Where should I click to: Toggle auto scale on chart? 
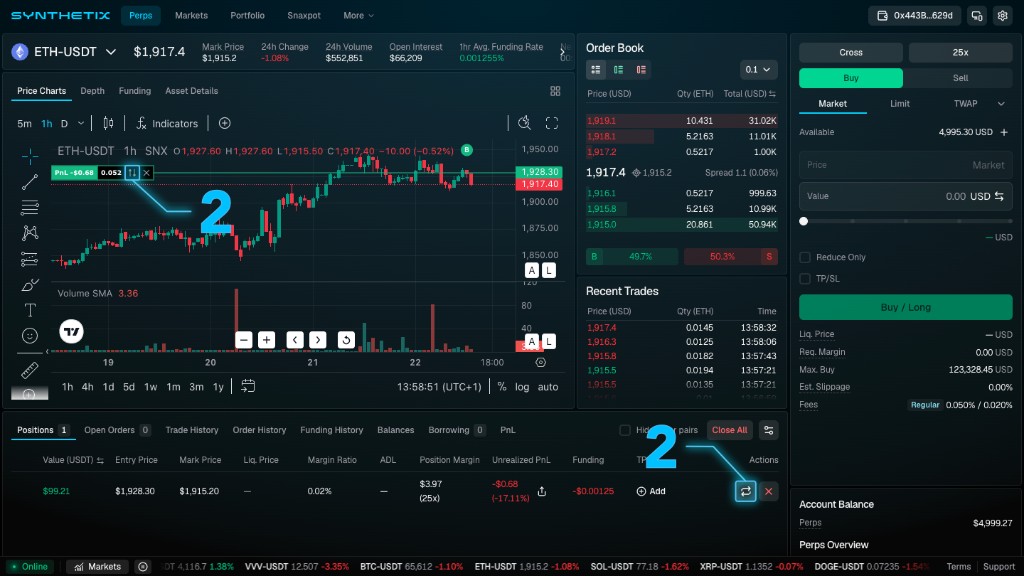coord(548,387)
